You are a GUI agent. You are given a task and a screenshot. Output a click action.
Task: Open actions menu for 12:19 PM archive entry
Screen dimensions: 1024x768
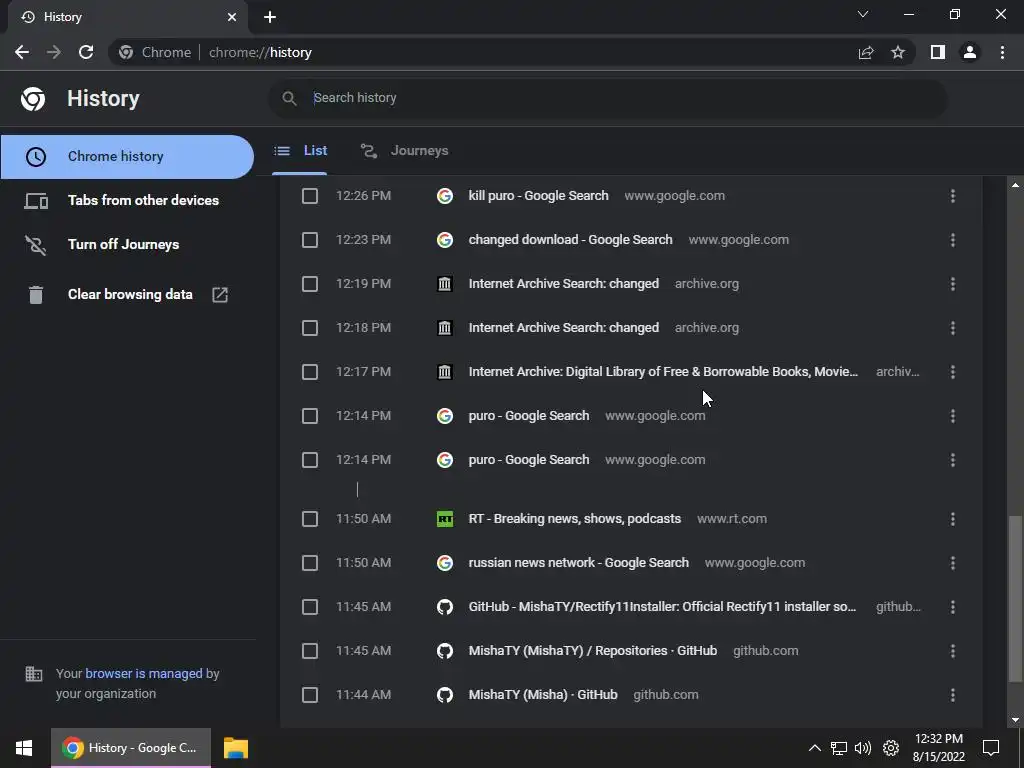[x=953, y=284]
